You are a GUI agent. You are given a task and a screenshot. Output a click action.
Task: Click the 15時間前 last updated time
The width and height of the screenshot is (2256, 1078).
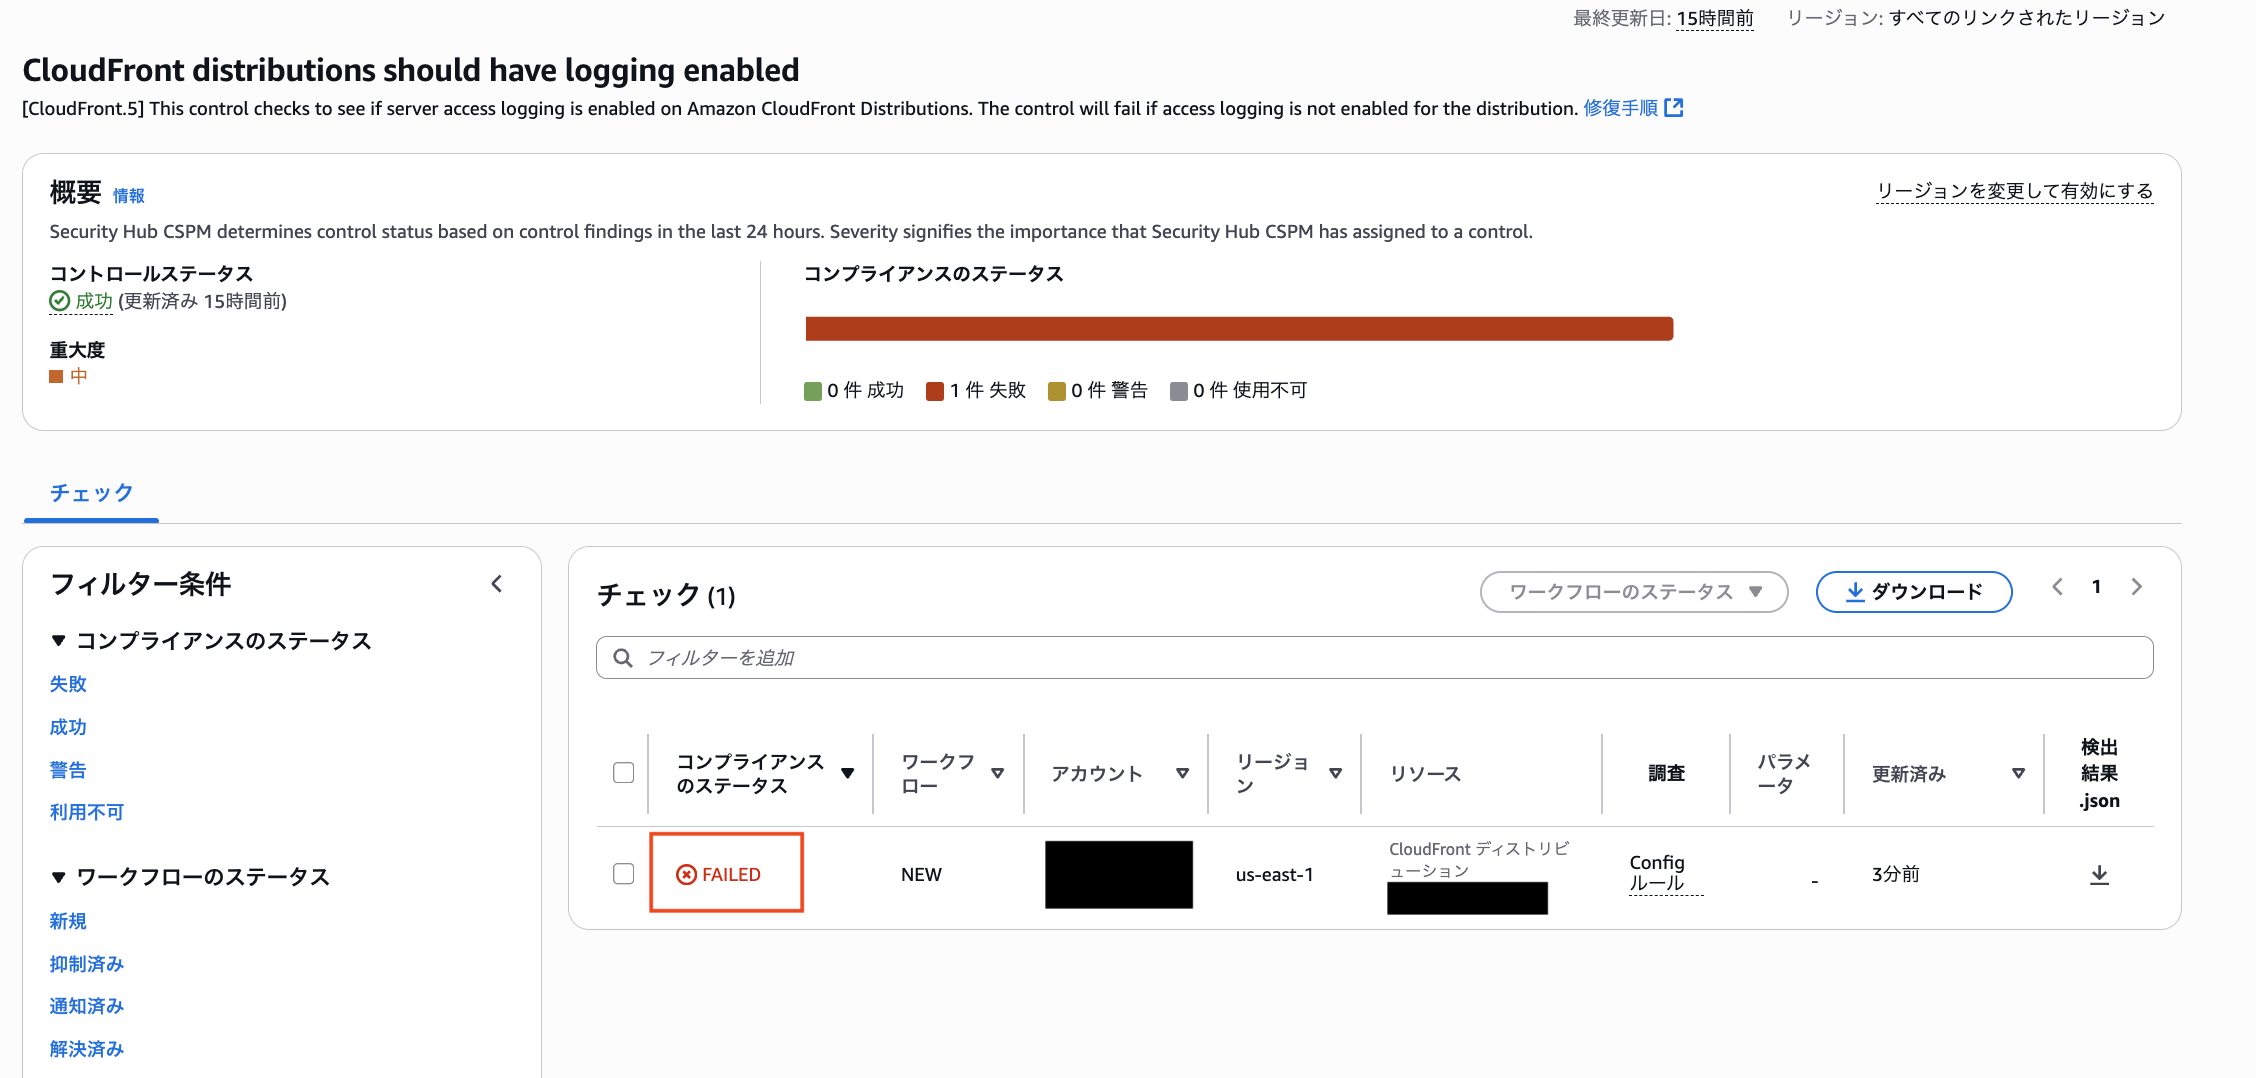[1715, 18]
